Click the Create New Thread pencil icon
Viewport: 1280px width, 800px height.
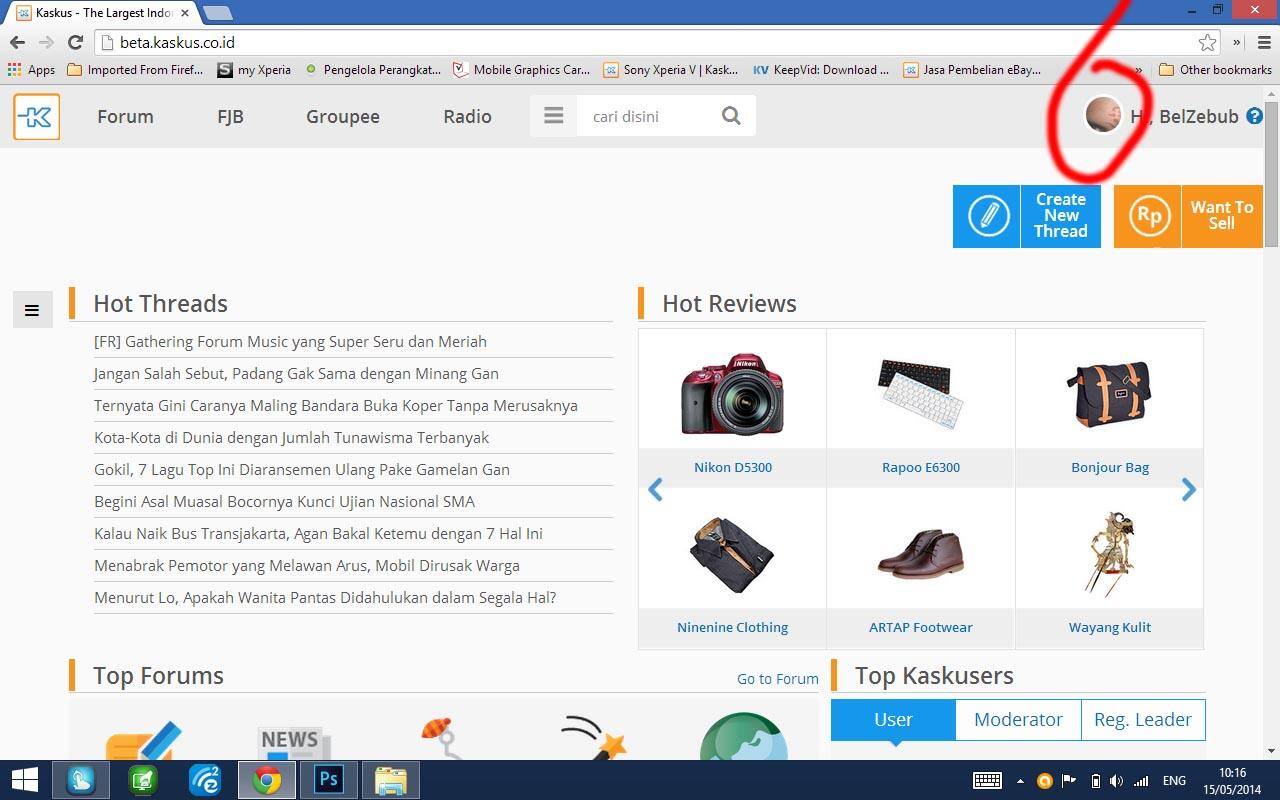[x=987, y=216]
